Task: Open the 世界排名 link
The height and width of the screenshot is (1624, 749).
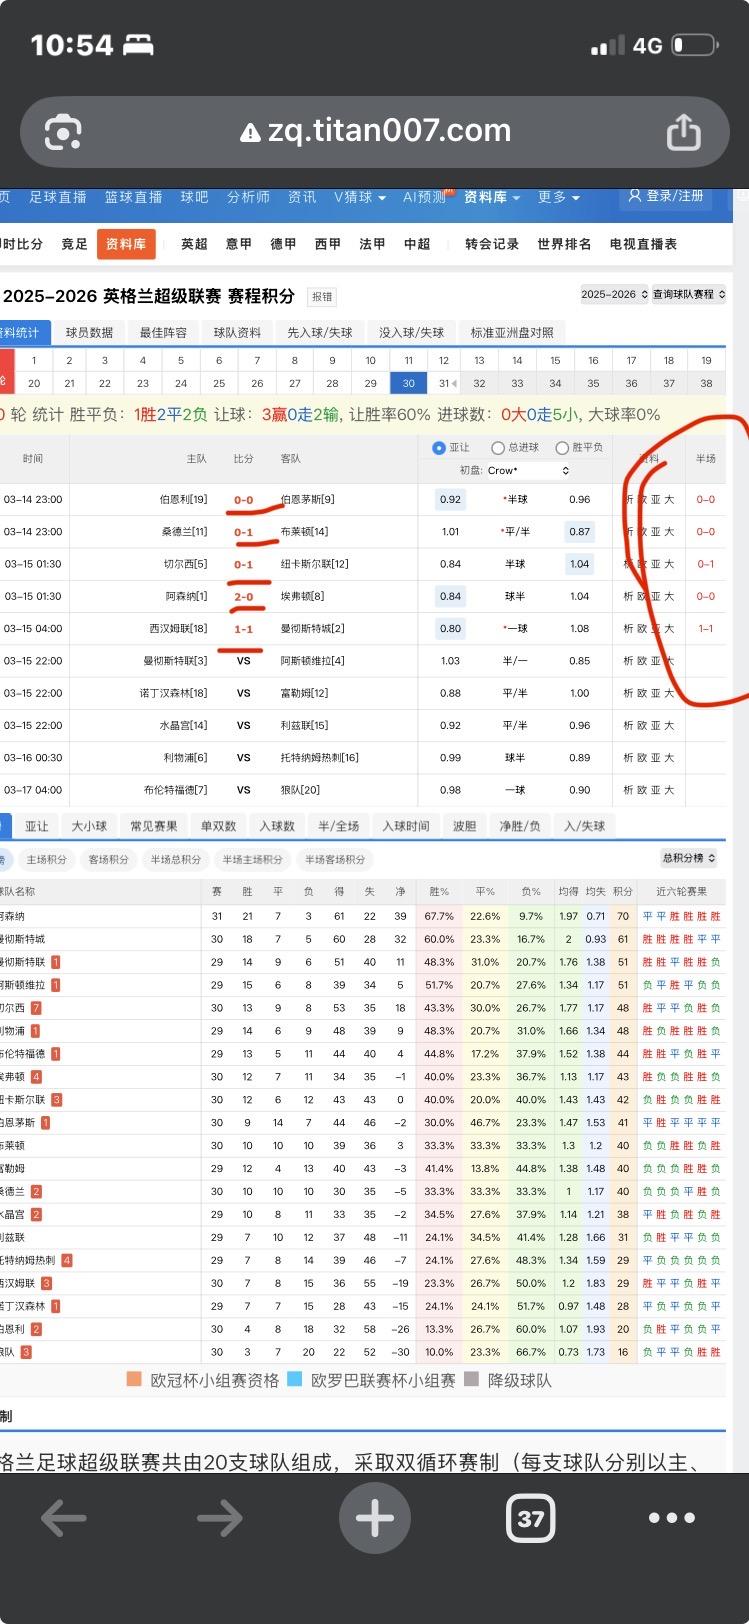Action: pyautogui.click(x=564, y=244)
